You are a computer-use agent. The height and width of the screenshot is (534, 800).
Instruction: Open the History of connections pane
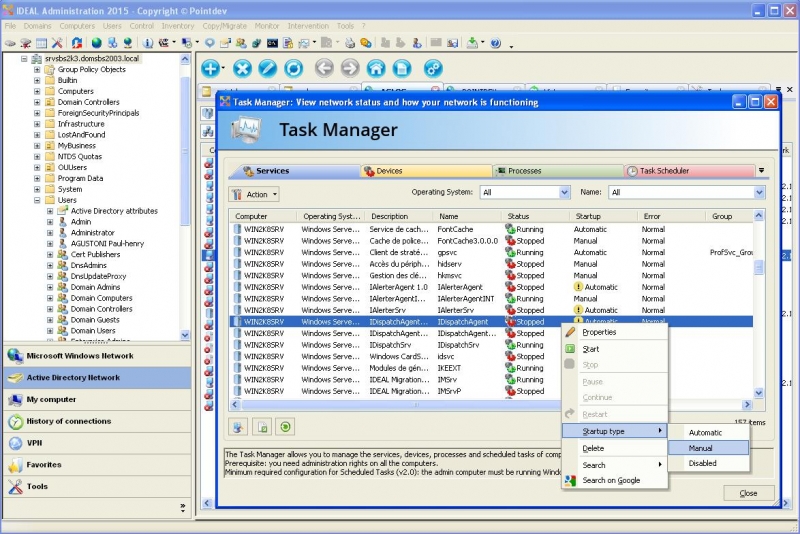(x=97, y=421)
